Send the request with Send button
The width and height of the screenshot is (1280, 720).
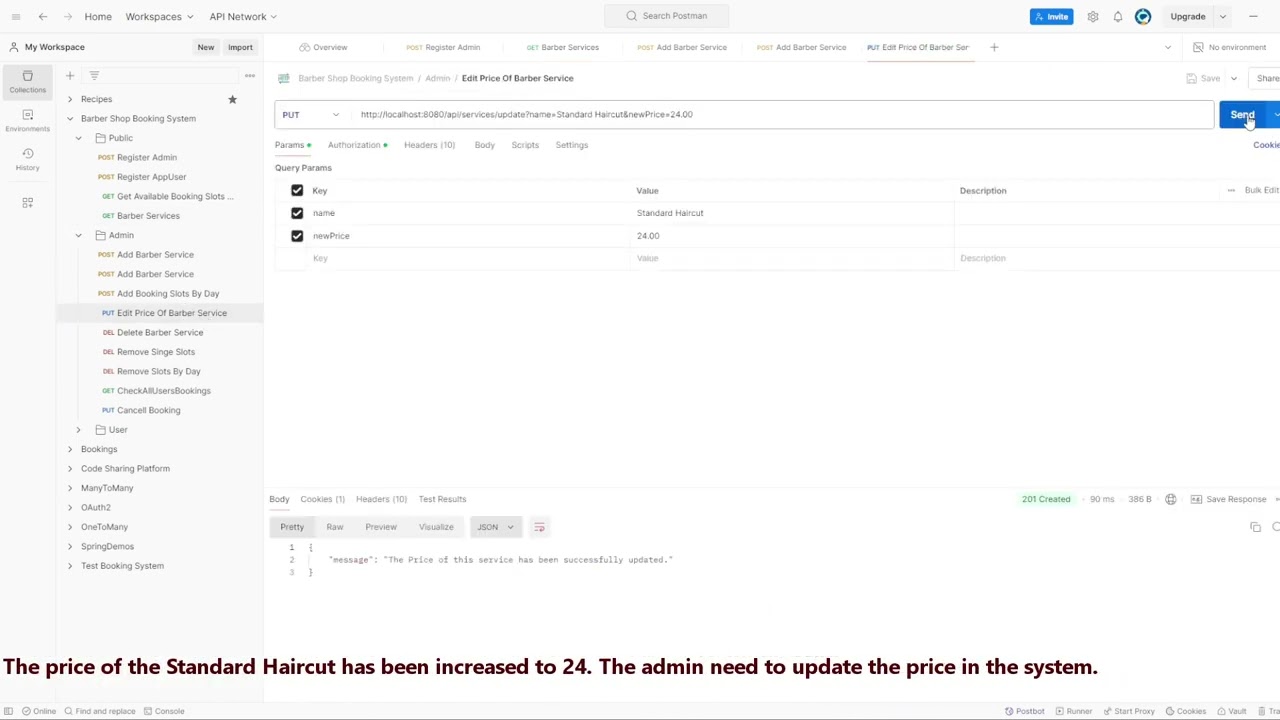(x=1242, y=115)
